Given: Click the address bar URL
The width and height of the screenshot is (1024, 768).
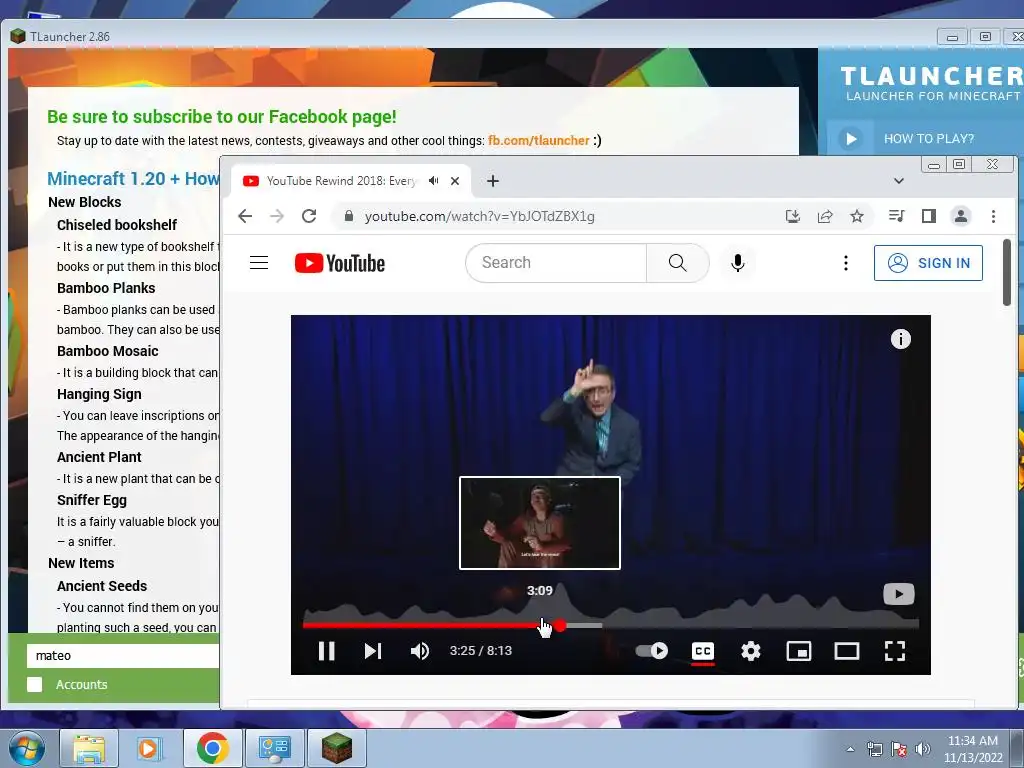Looking at the screenshot, I should [479, 216].
